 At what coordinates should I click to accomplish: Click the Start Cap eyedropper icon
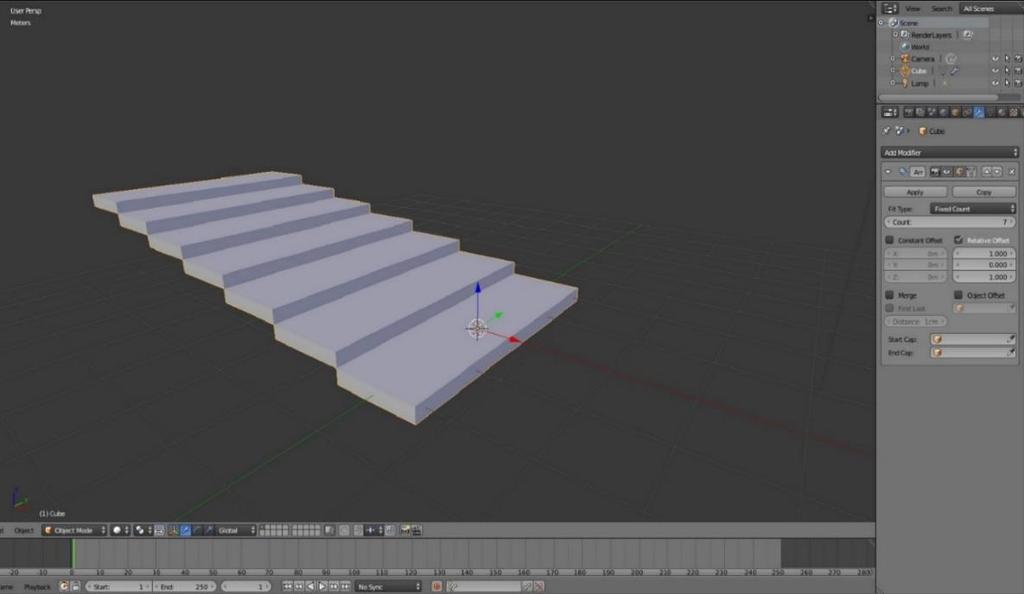1011,339
